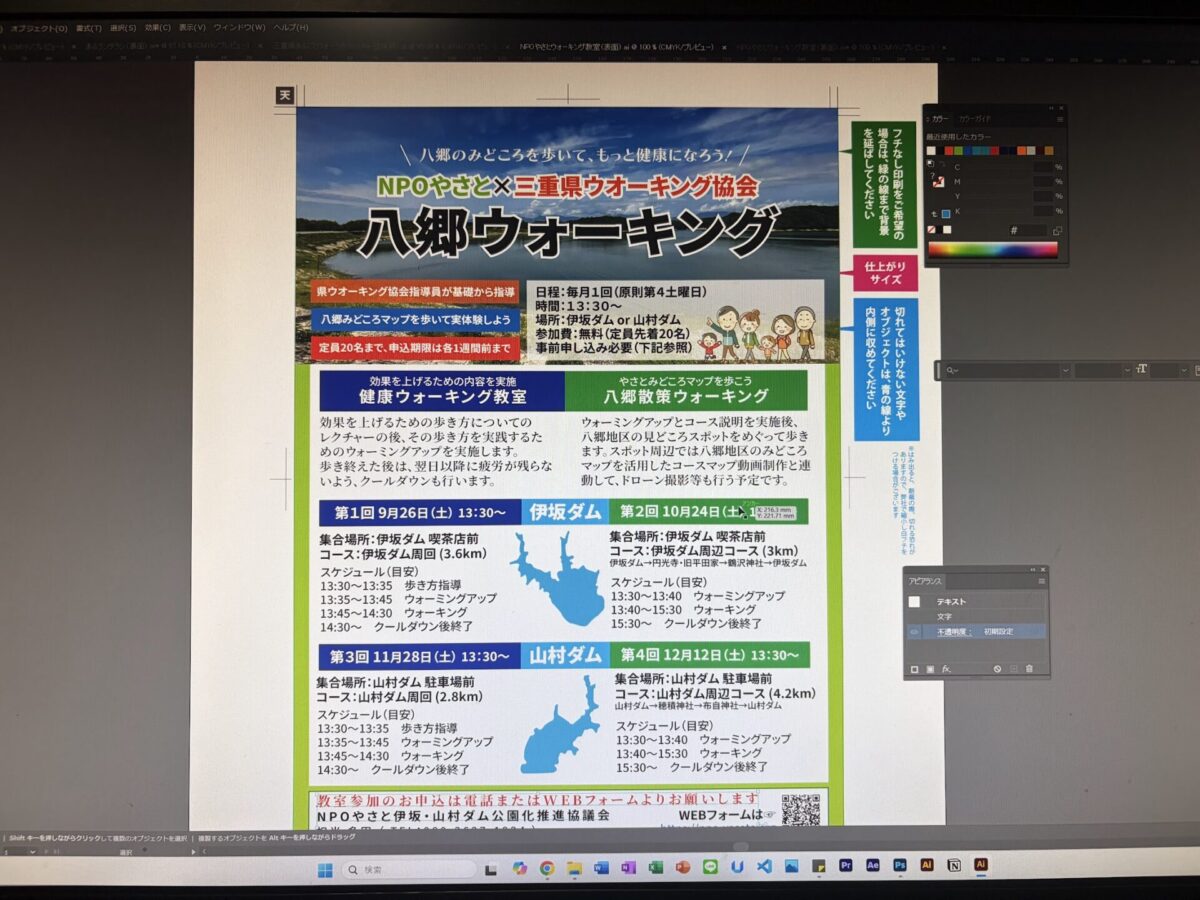Screen dimensions: 1200x900
Task: Click the default fill and stroke icon
Action: pyautogui.click(x=930, y=164)
